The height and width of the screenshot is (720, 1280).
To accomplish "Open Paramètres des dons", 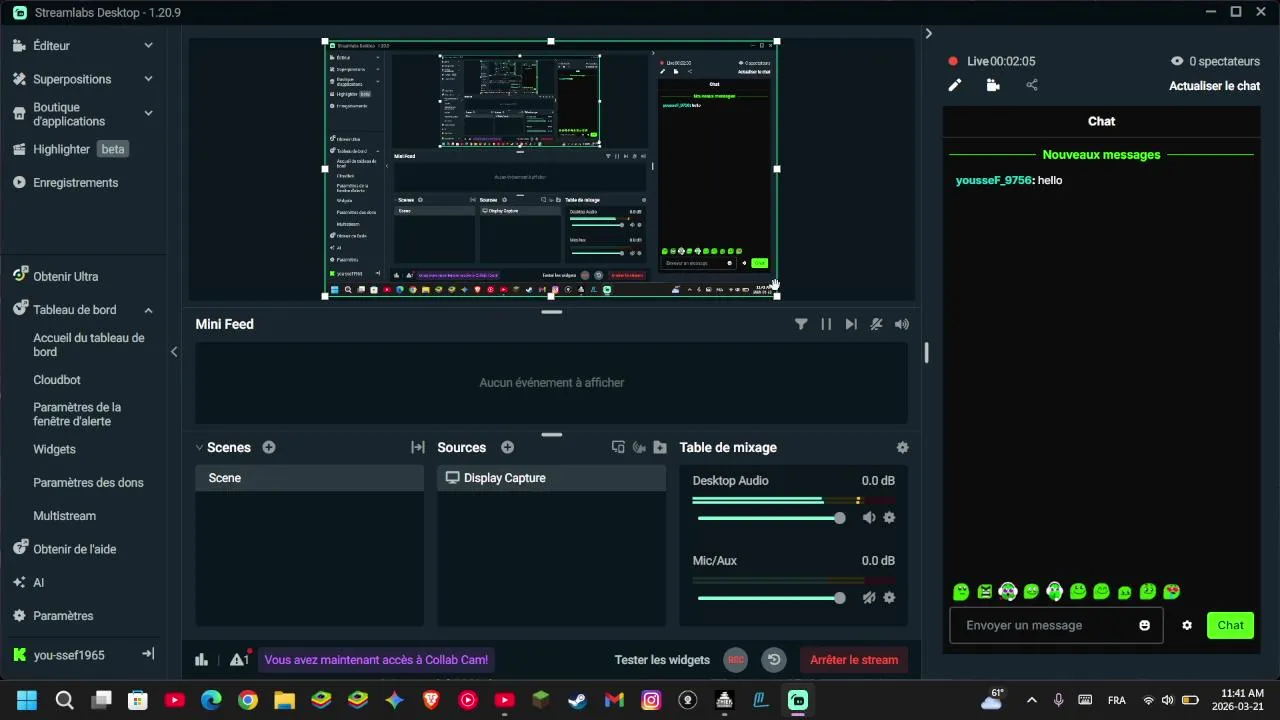I will [88, 483].
